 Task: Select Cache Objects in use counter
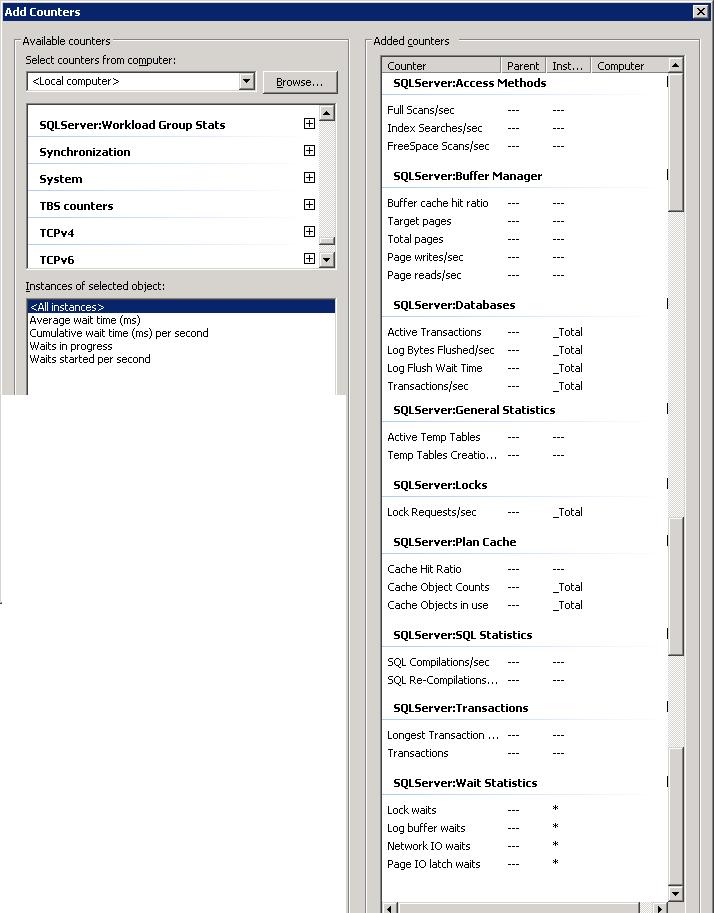tap(437, 606)
